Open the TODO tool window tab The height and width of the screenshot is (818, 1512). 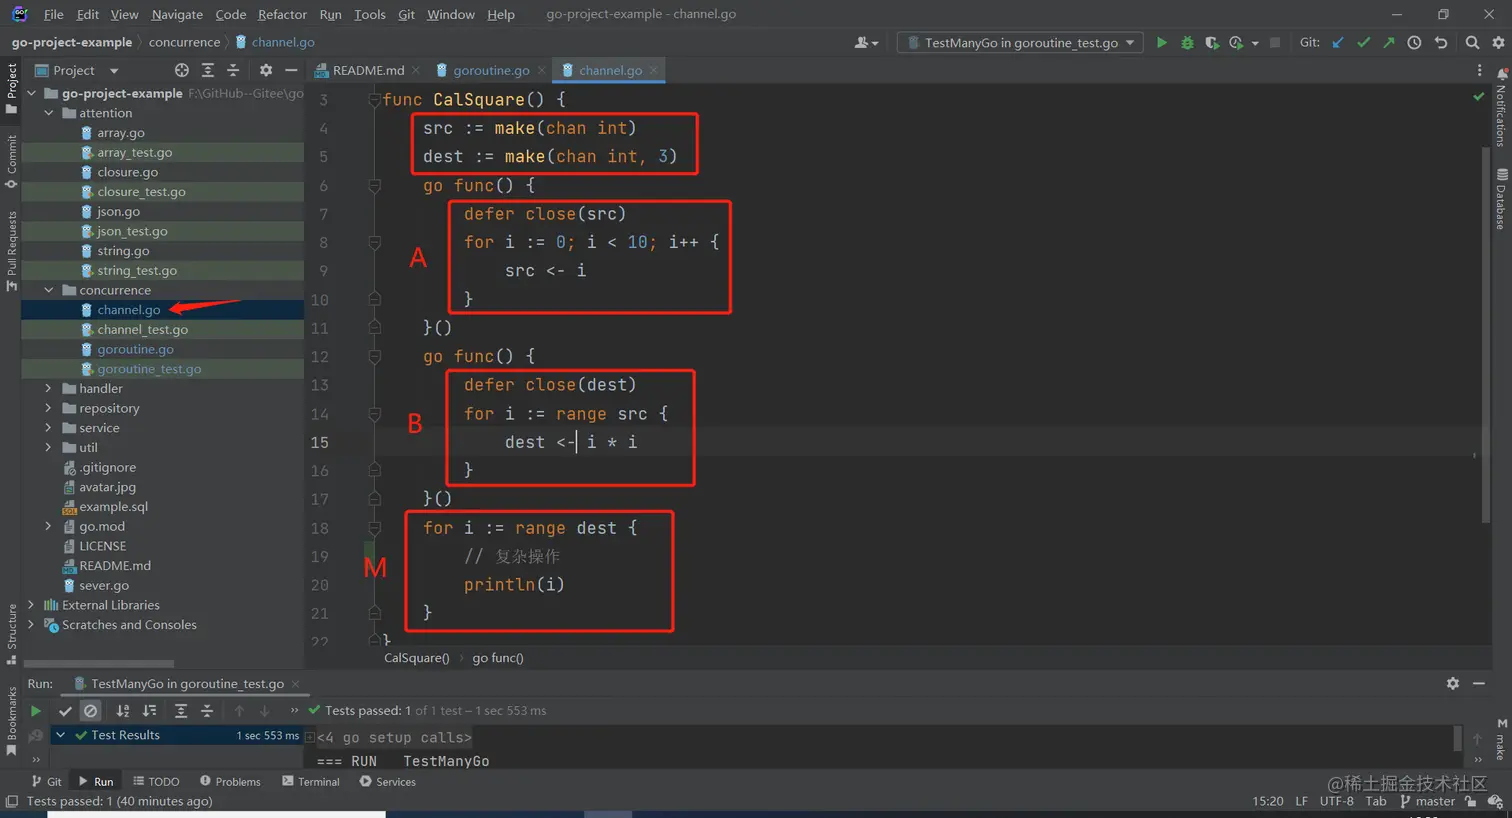point(156,782)
